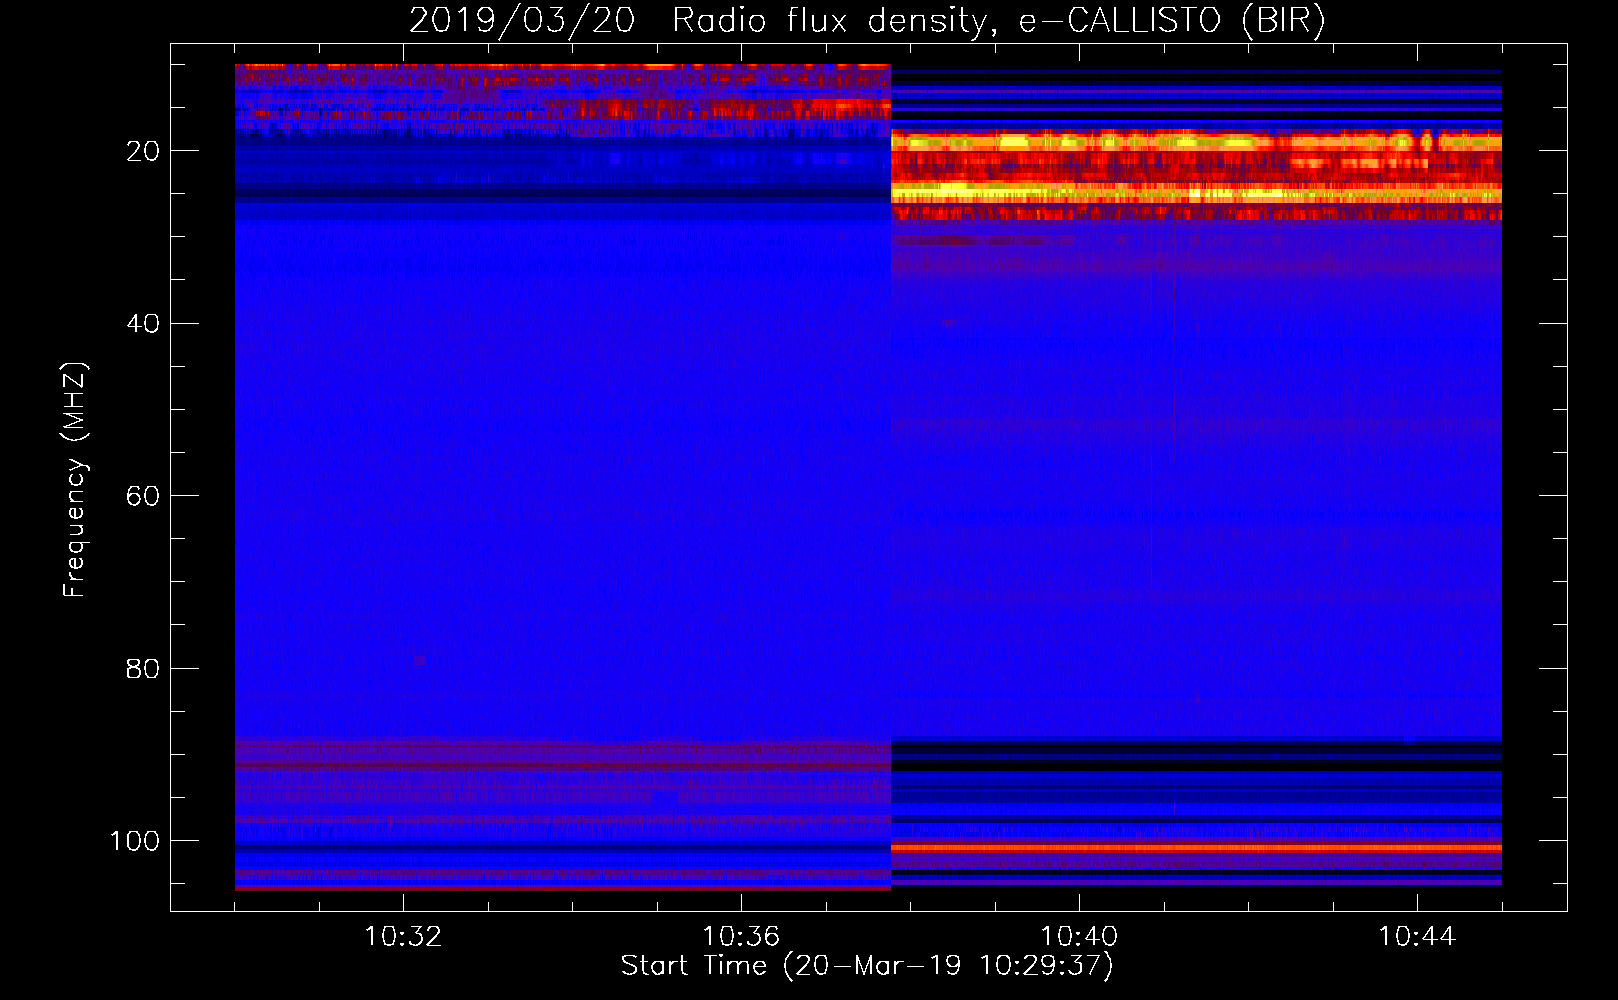Click the red-orange horizontal line at 101 MHz

pos(1196,848)
